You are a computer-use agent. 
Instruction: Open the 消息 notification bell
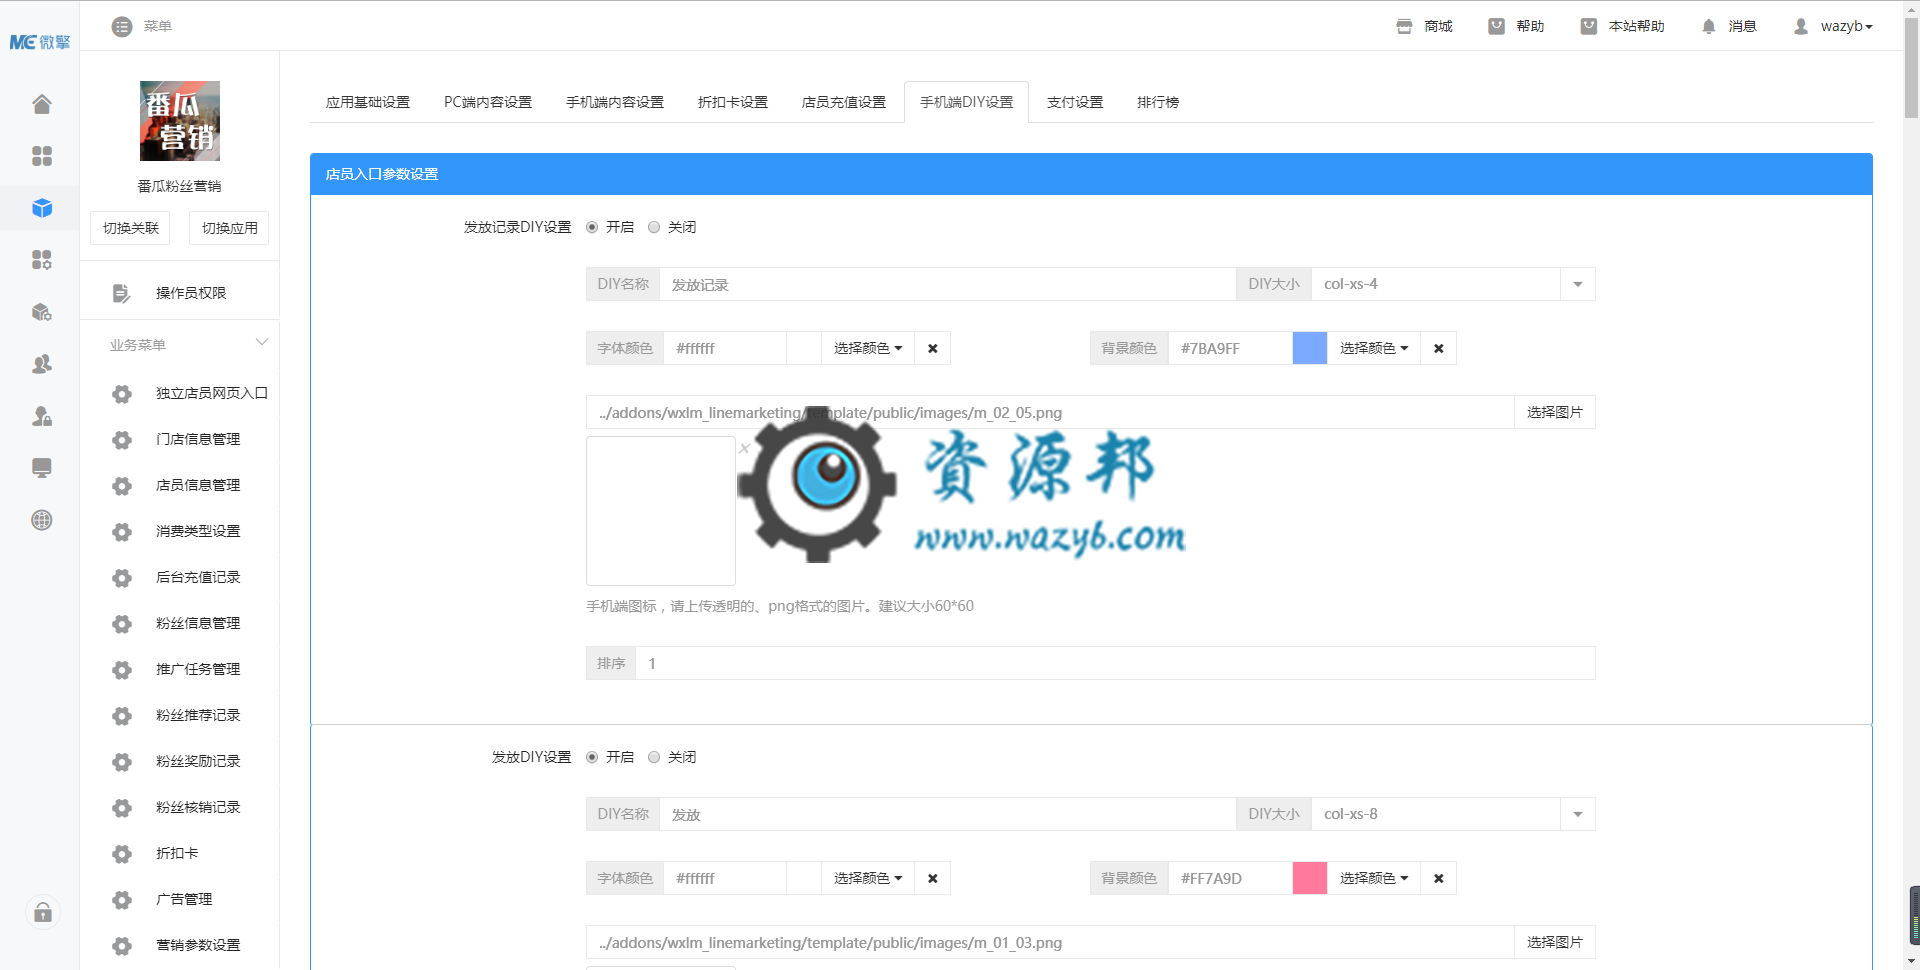[1708, 26]
